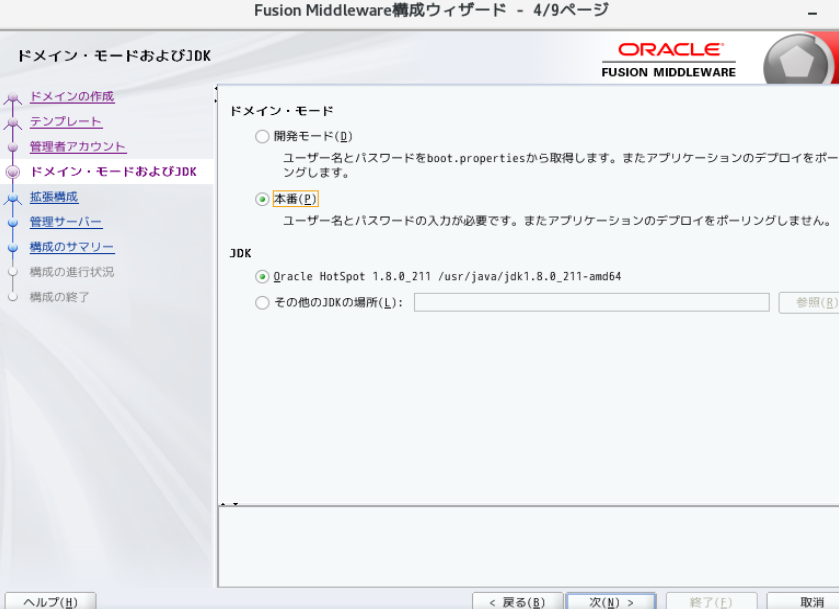Select ドメイン・モードおよびJDK current step
This screenshot has width=839, height=609.
coord(113,172)
